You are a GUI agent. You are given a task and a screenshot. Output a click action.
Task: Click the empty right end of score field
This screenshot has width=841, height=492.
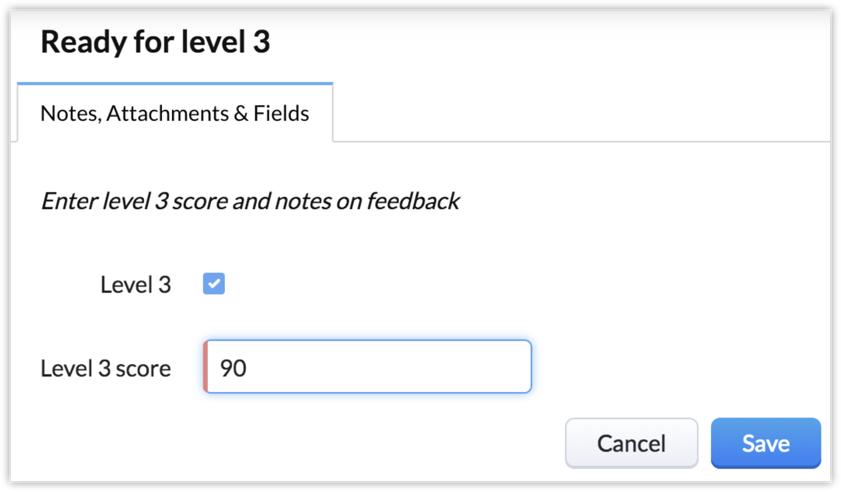point(490,368)
